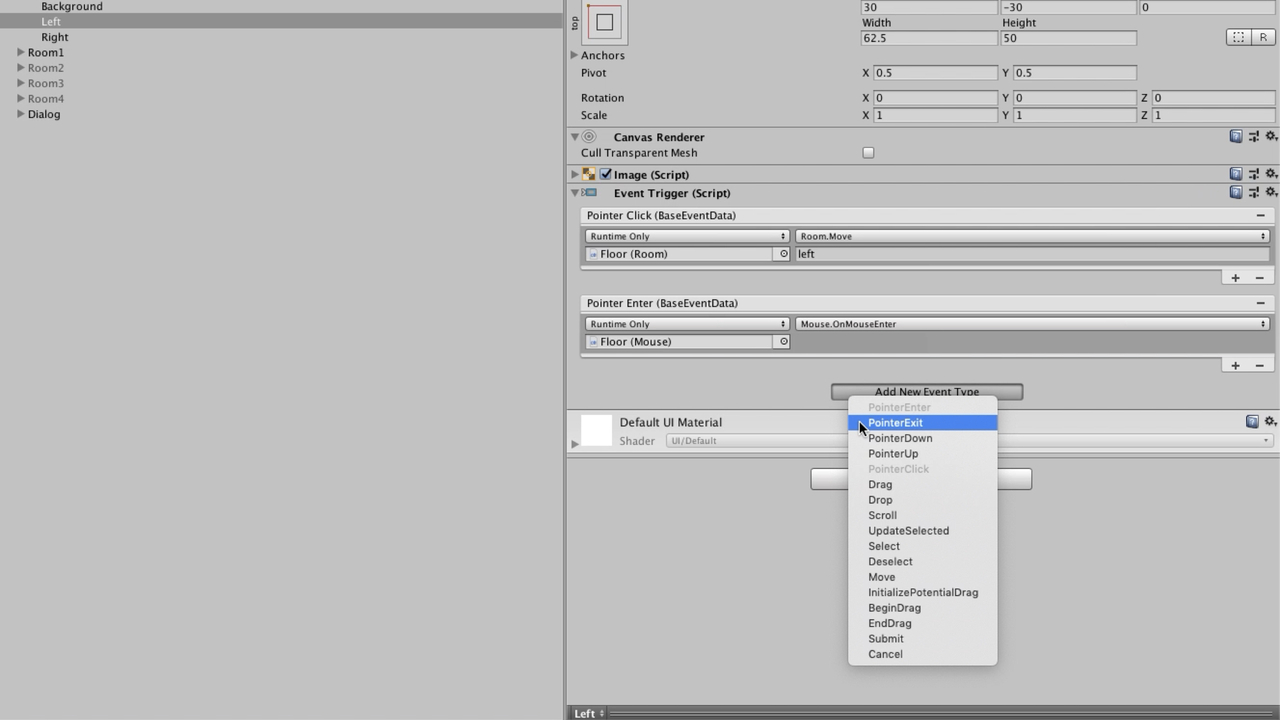1280x720 pixels.
Task: Select the Right object in hierarchy
Action: (x=55, y=37)
